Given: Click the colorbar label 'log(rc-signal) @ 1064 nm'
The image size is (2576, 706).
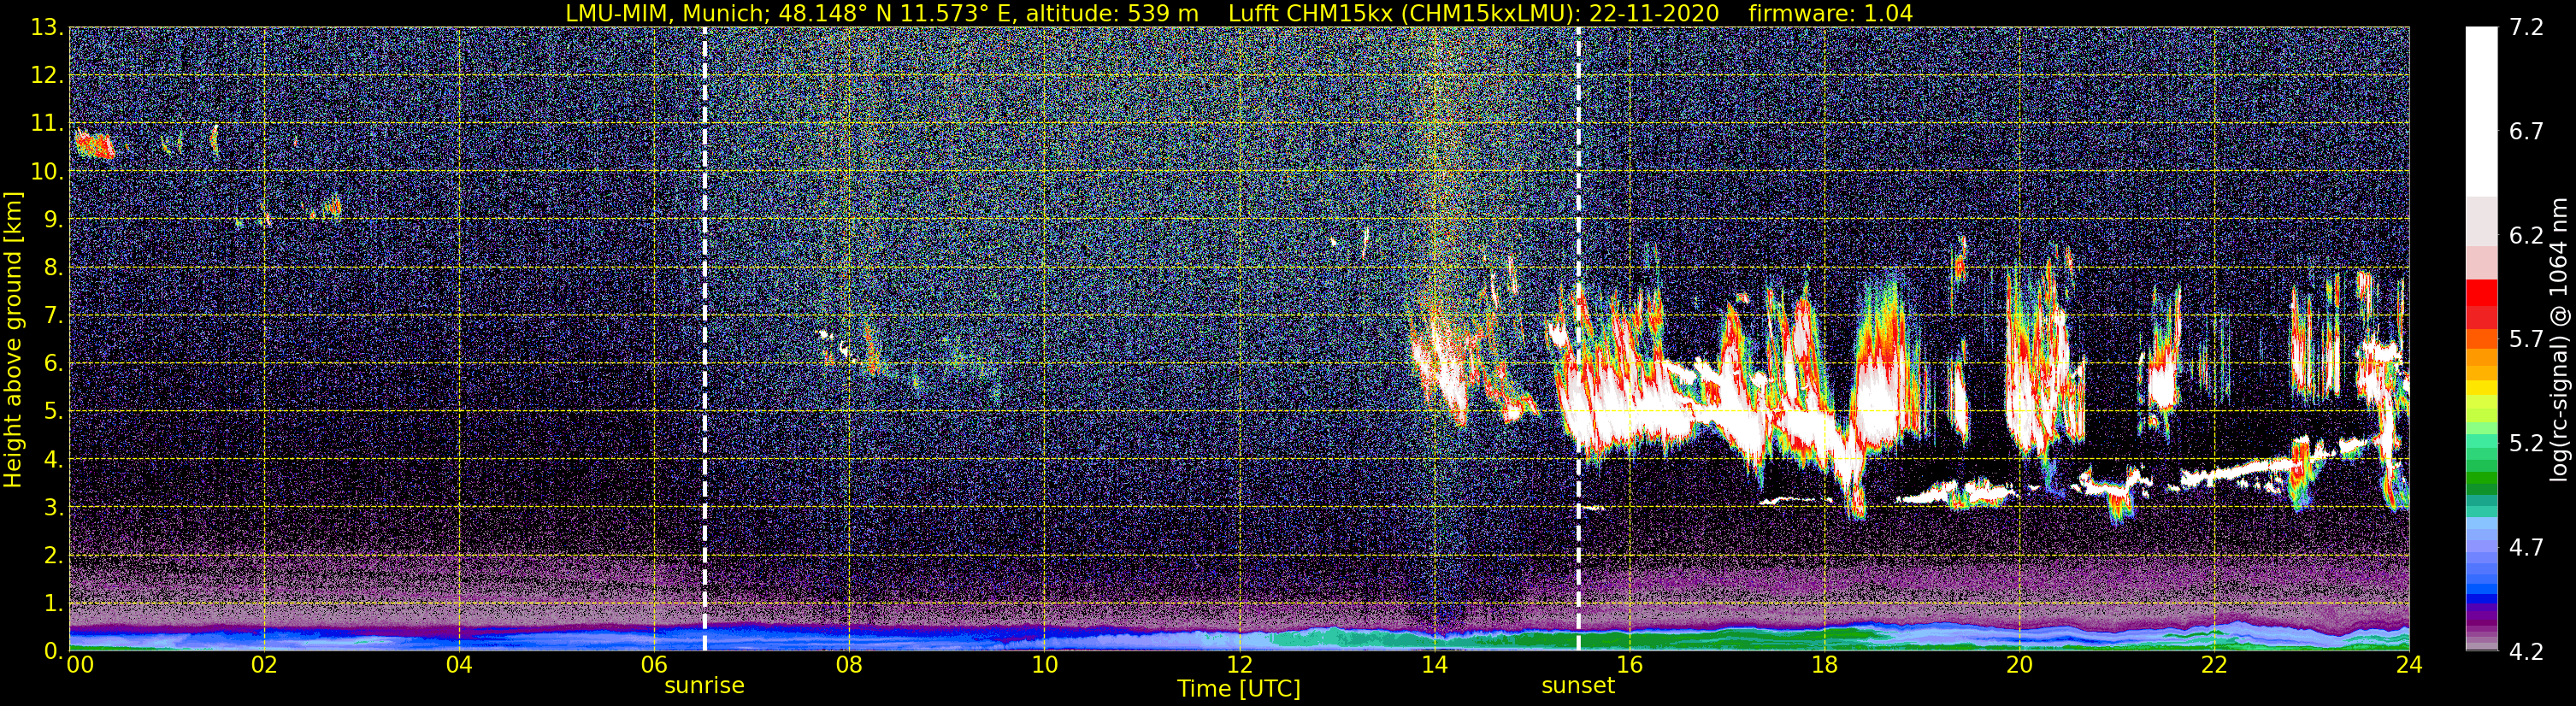Looking at the screenshot, I should (2560, 340).
